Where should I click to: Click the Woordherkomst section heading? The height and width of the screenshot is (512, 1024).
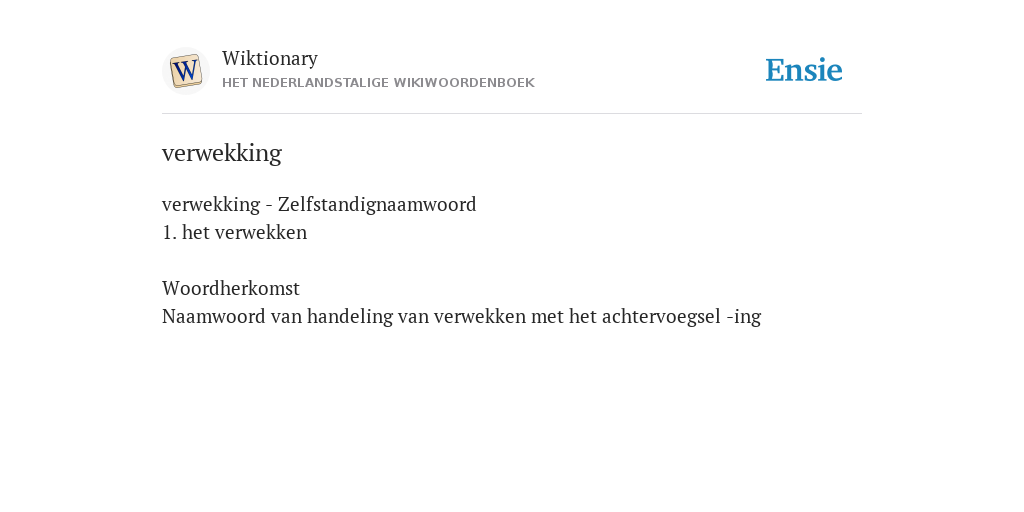[231, 288]
